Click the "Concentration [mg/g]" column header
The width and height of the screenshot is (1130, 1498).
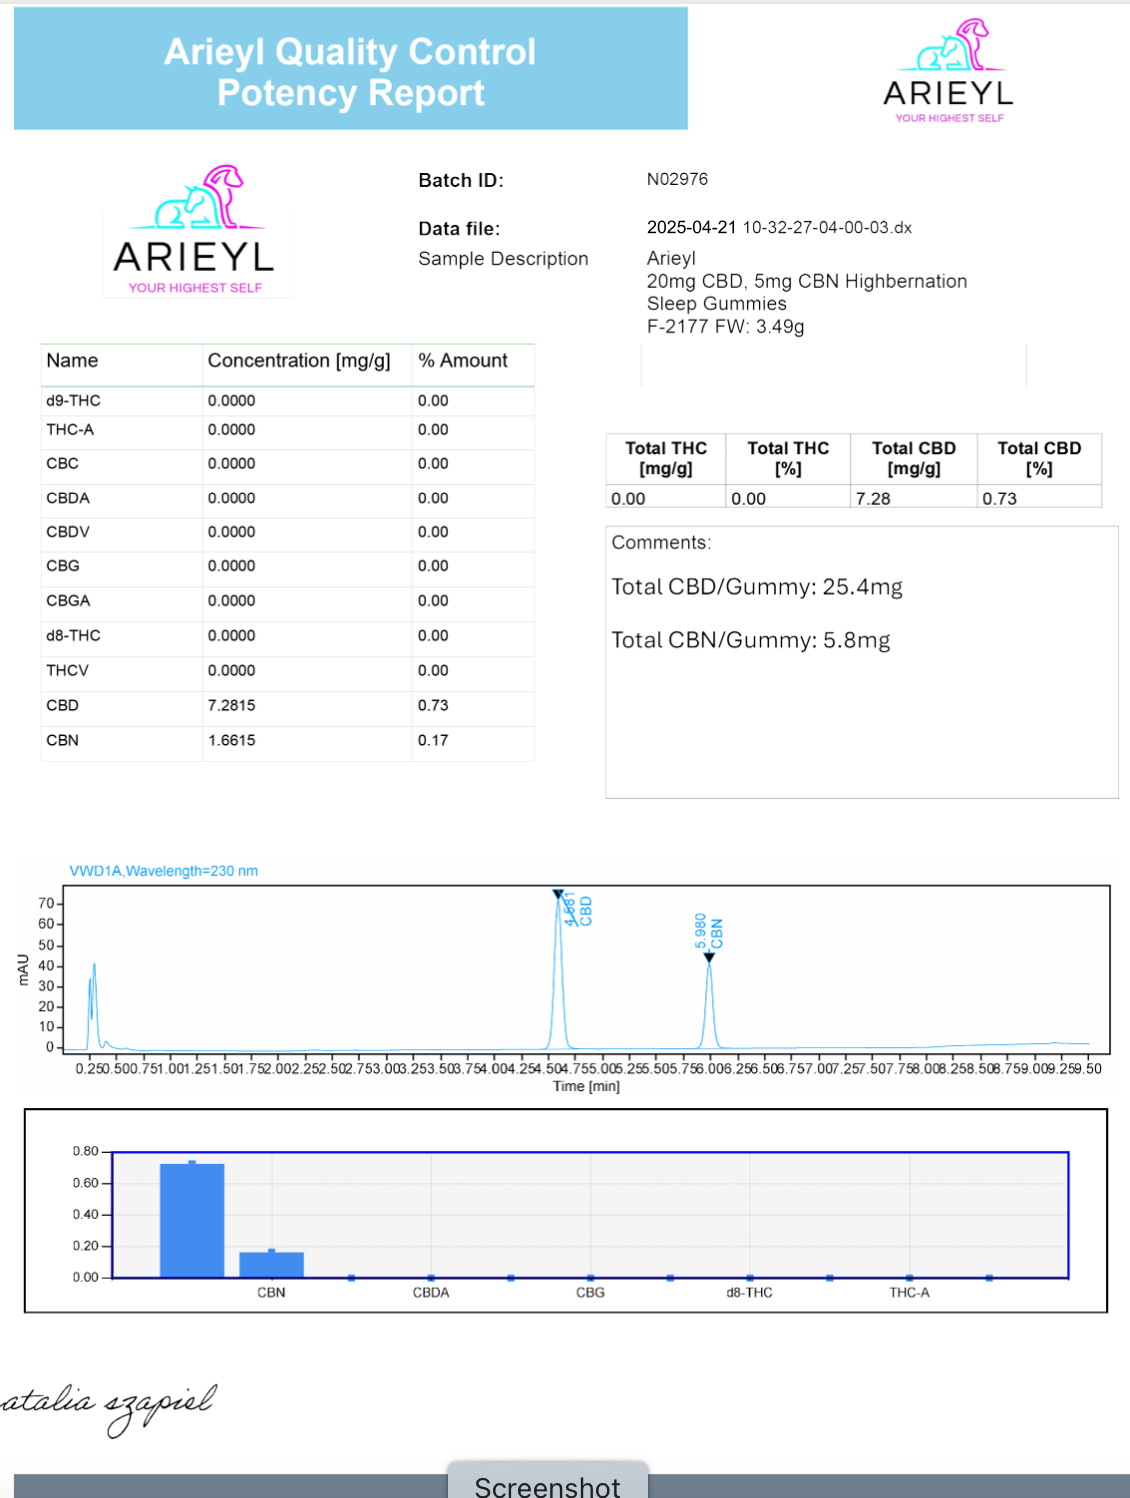pyautogui.click(x=299, y=361)
